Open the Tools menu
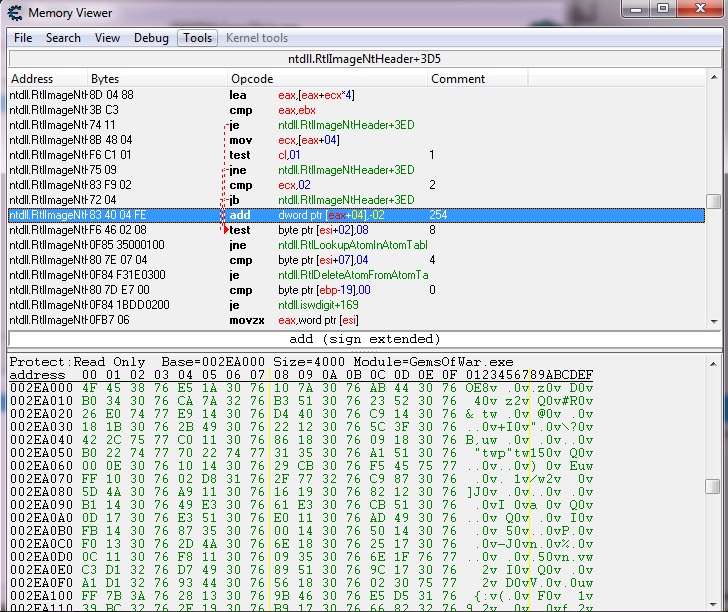Viewport: 728px width, 612px height. 197,38
